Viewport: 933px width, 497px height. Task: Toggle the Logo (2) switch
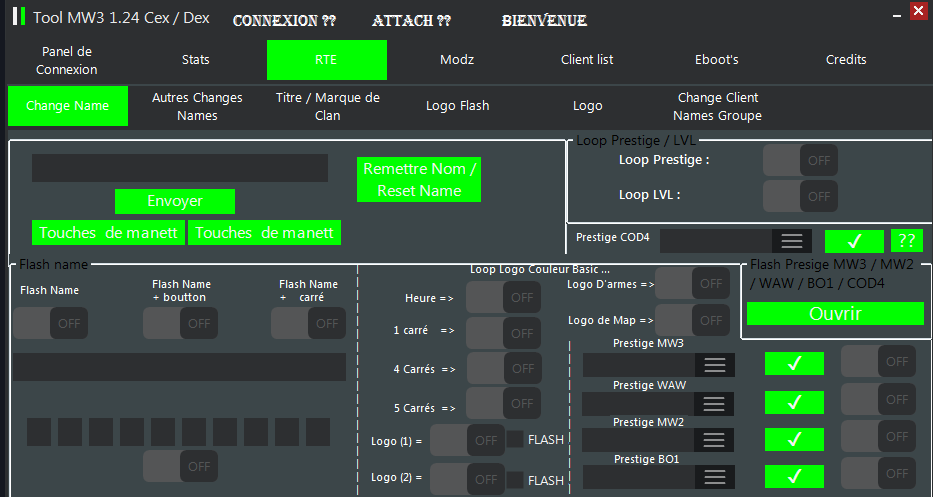(x=467, y=479)
